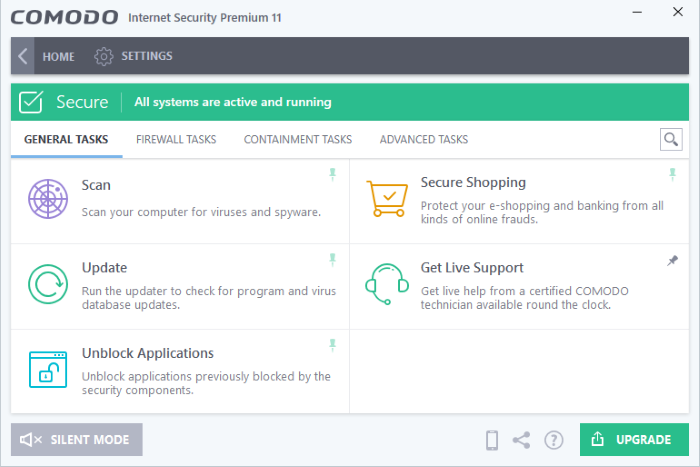Click 'Scan your computer for viruses and spyware.'
The height and width of the screenshot is (467, 700).
point(201,212)
